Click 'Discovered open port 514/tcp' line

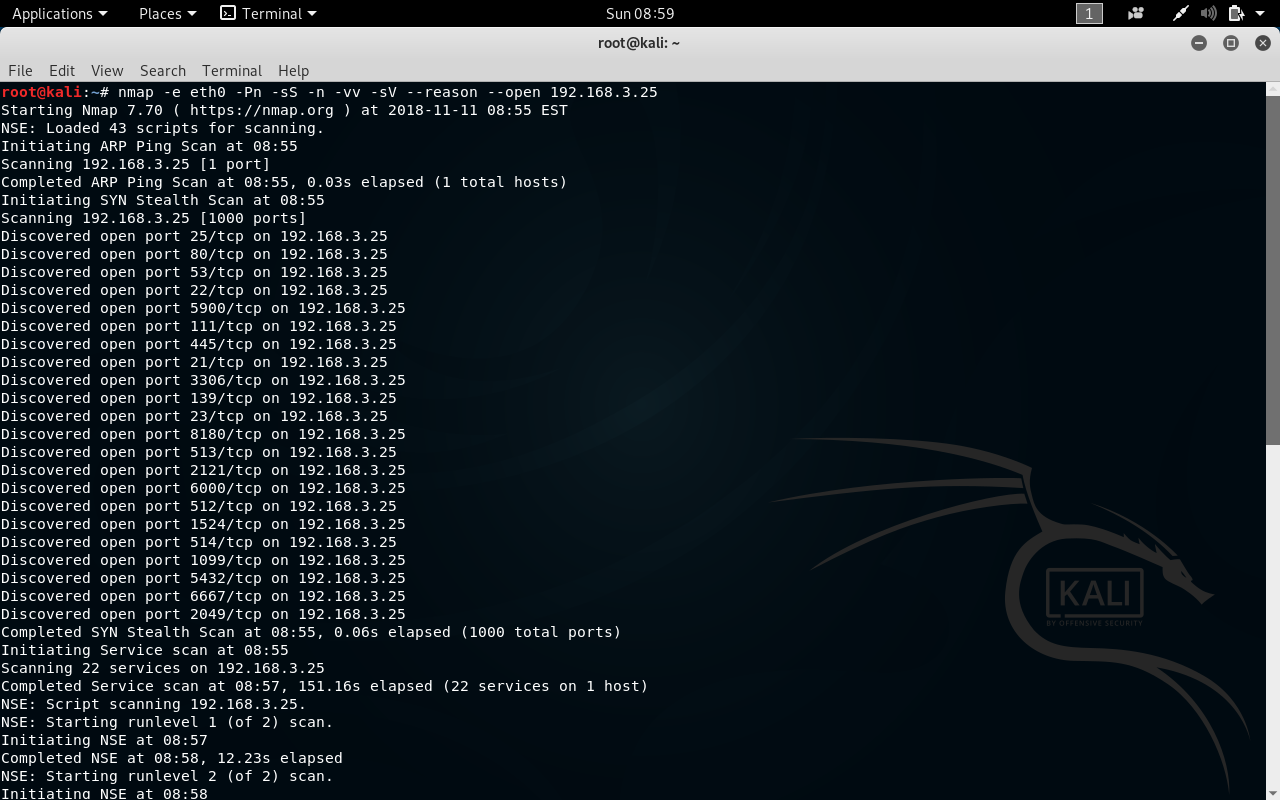coord(199,542)
